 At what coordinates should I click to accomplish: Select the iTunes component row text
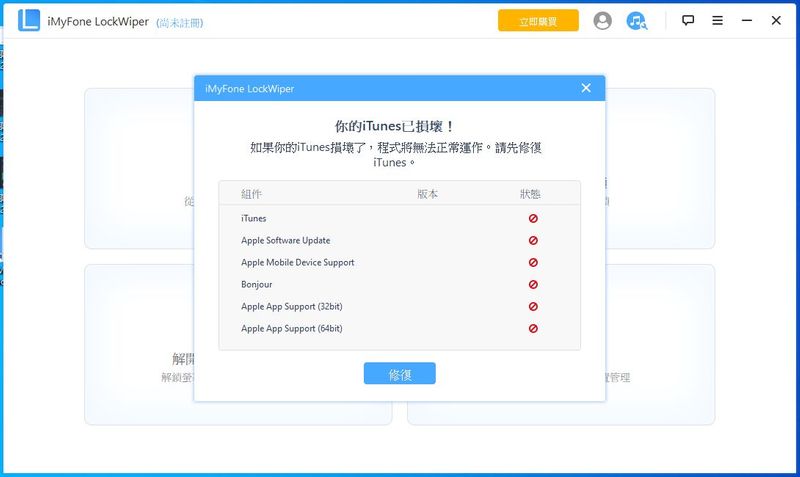coord(254,218)
